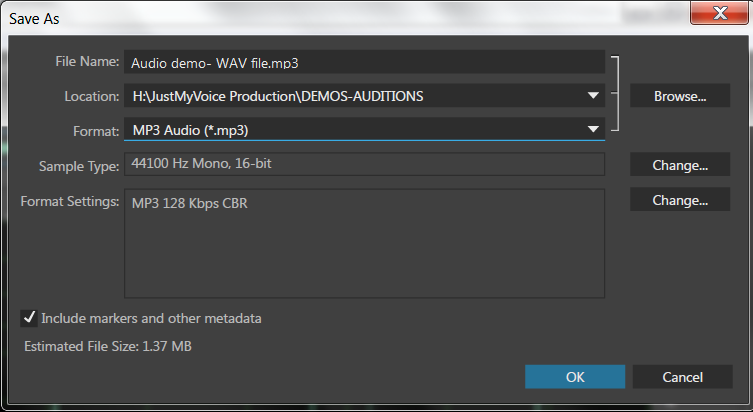Click the 'File Name:' label

click(x=86, y=61)
